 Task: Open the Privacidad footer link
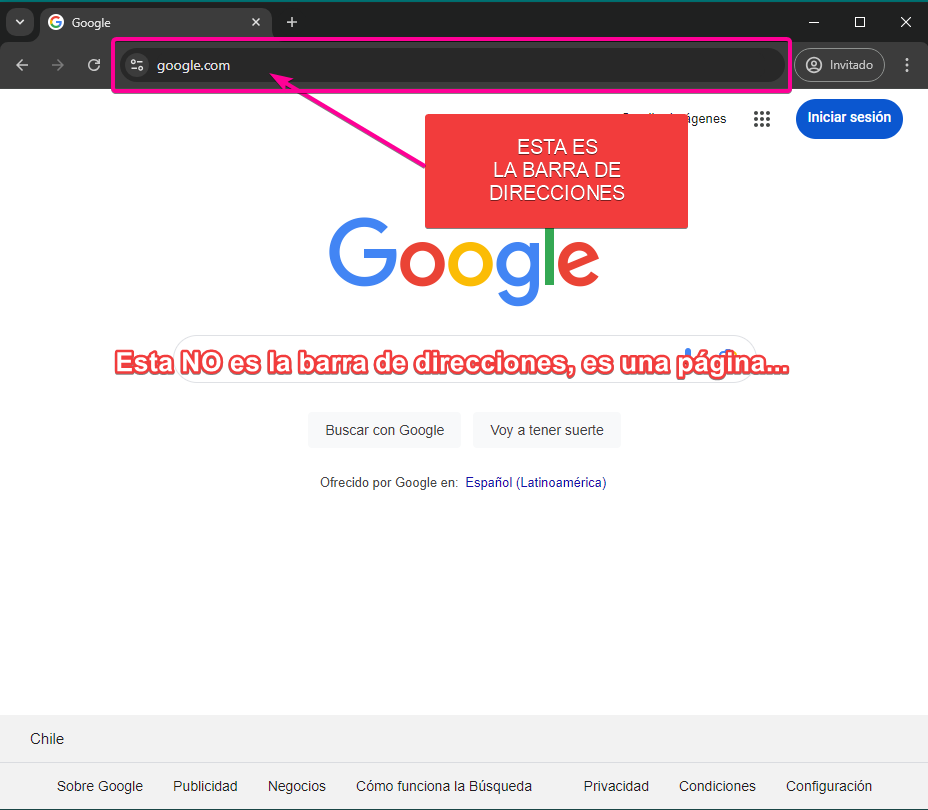(x=616, y=786)
